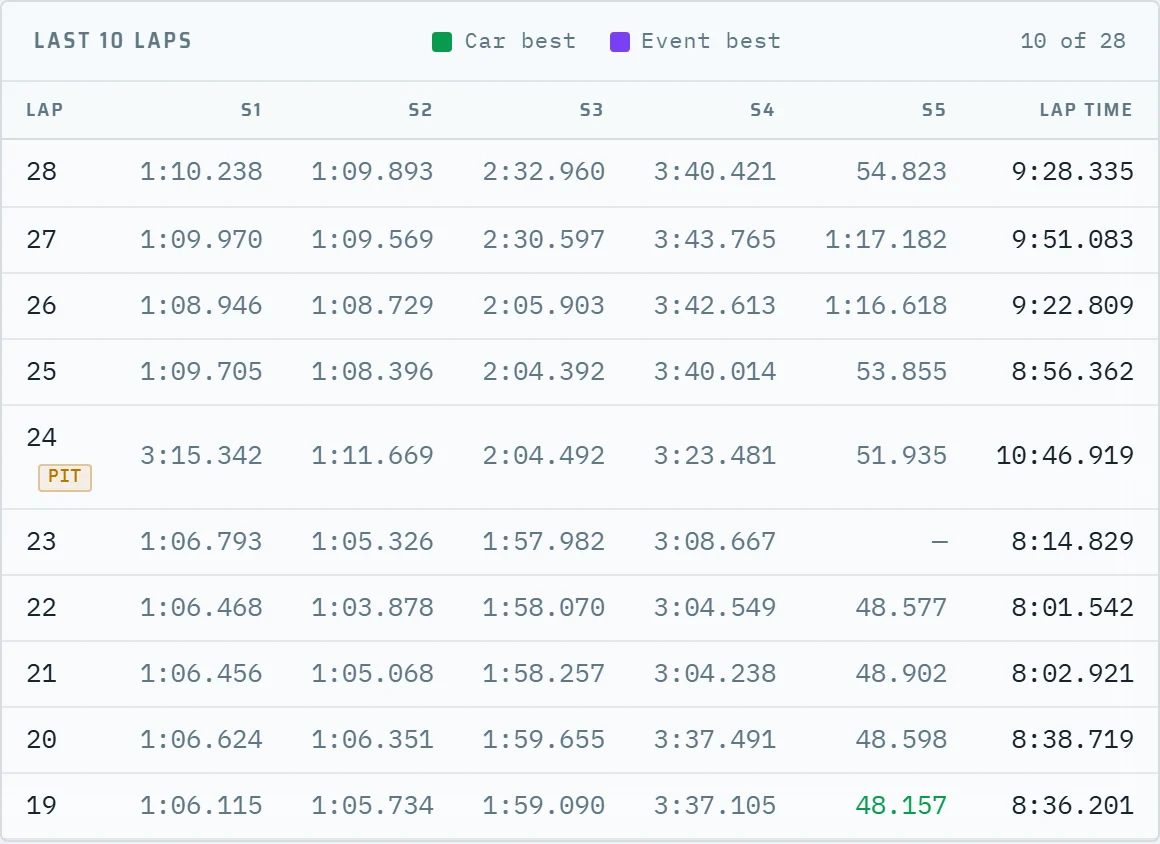This screenshot has width=1160, height=844.
Task: Select lap number 20
Action: pyautogui.click(x=41, y=740)
